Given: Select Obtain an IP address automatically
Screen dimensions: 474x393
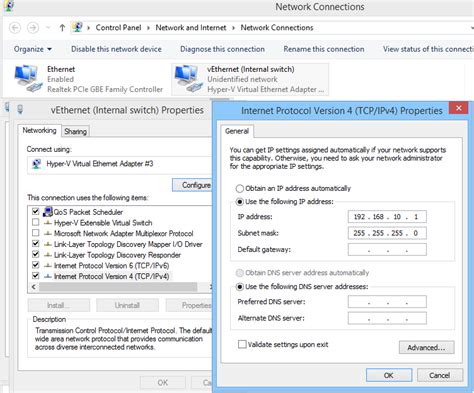Looking at the screenshot, I should point(240,189).
